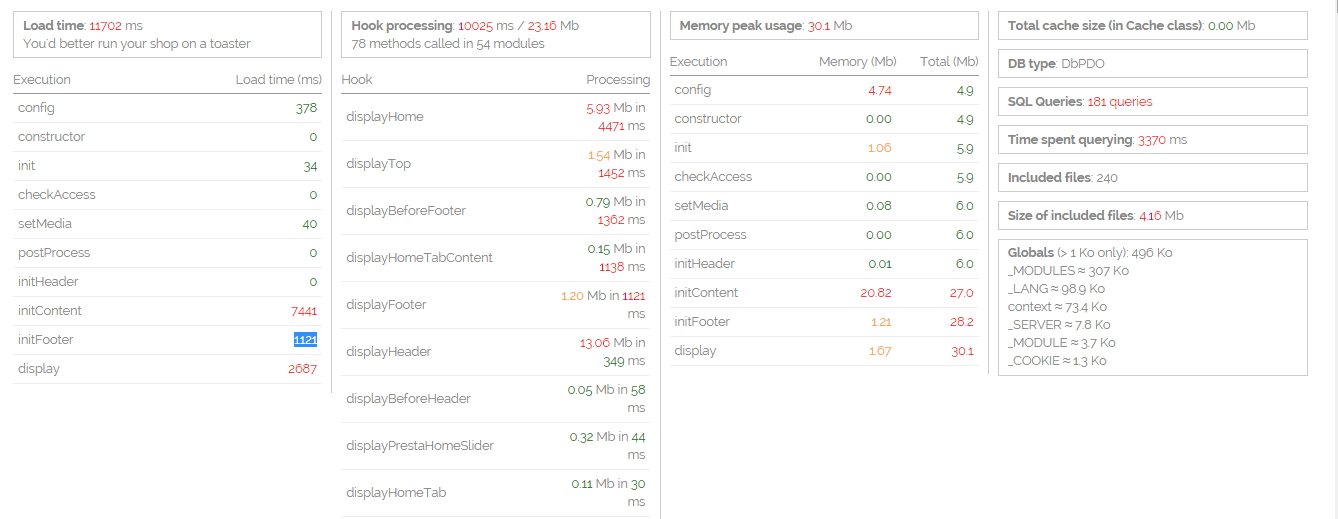
Task: Click the Size of included files box
Action: (1152, 216)
